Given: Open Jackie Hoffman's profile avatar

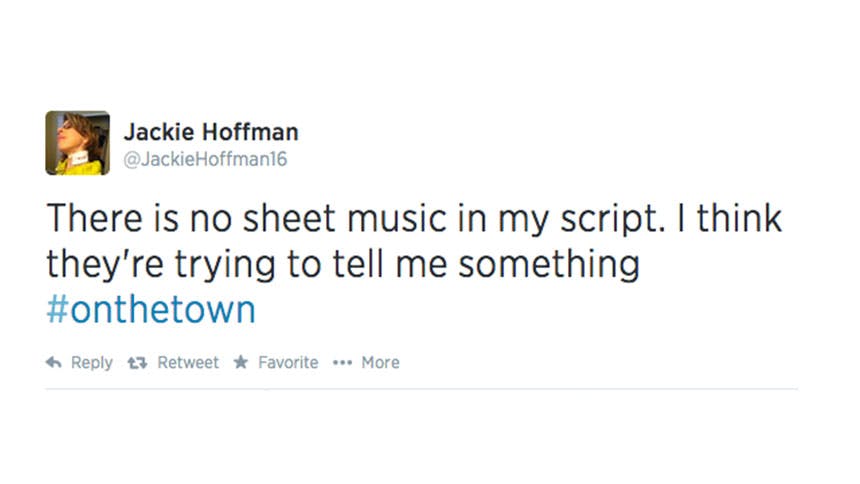Looking at the screenshot, I should 77,143.
